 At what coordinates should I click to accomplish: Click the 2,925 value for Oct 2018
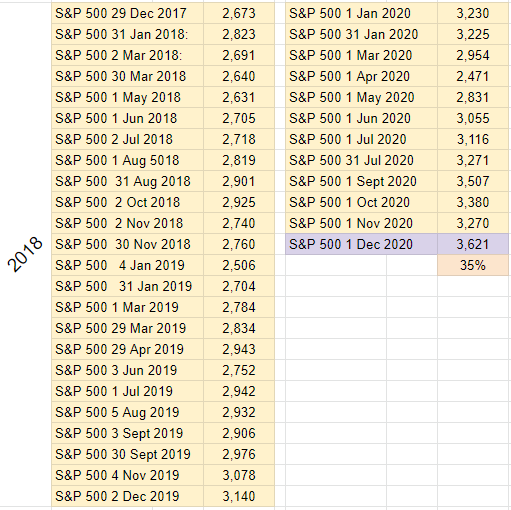click(239, 202)
